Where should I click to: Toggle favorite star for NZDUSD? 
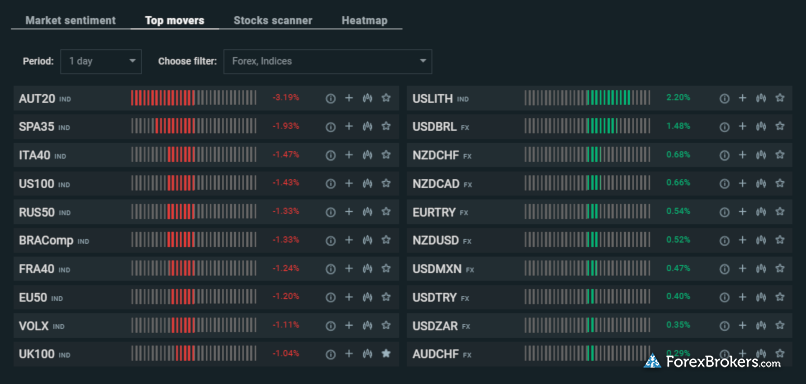pos(780,240)
